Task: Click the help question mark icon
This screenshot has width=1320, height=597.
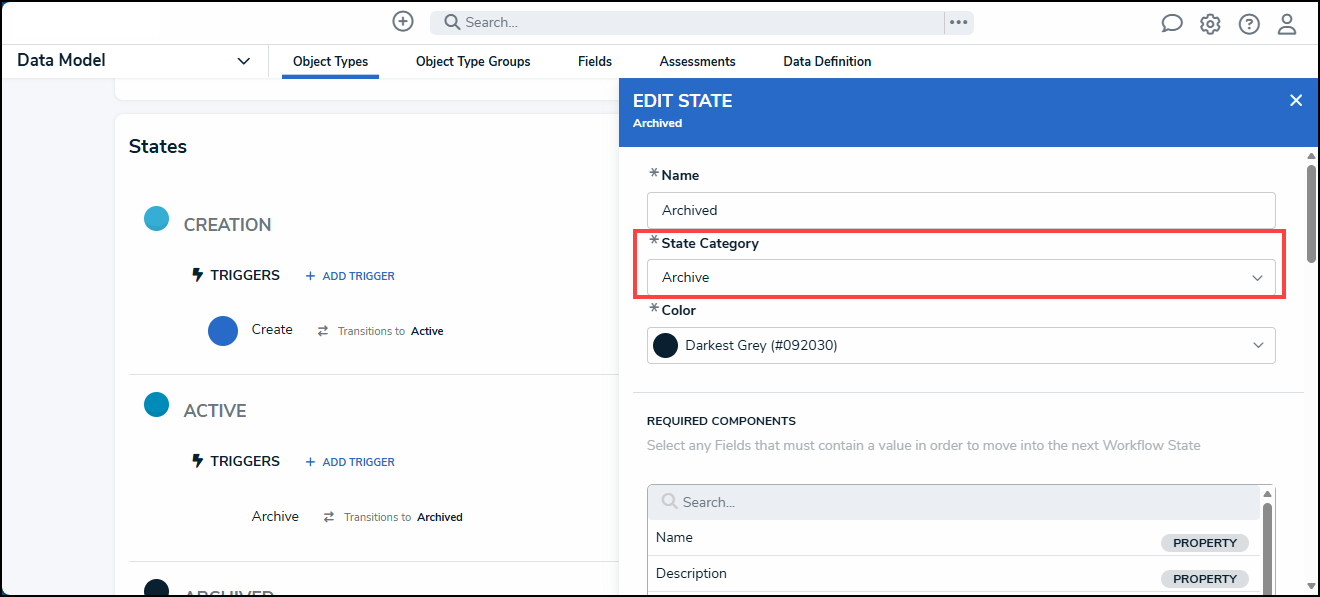Action: 1249,24
